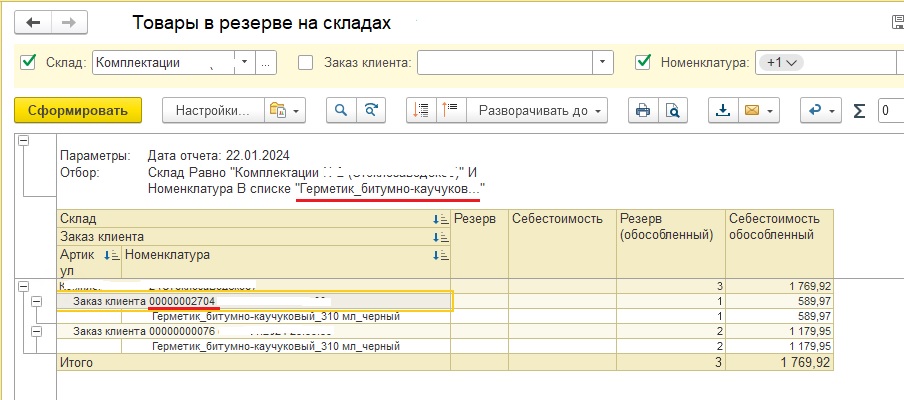
Task: Click sort icon in Номенклатура header
Action: (441, 255)
